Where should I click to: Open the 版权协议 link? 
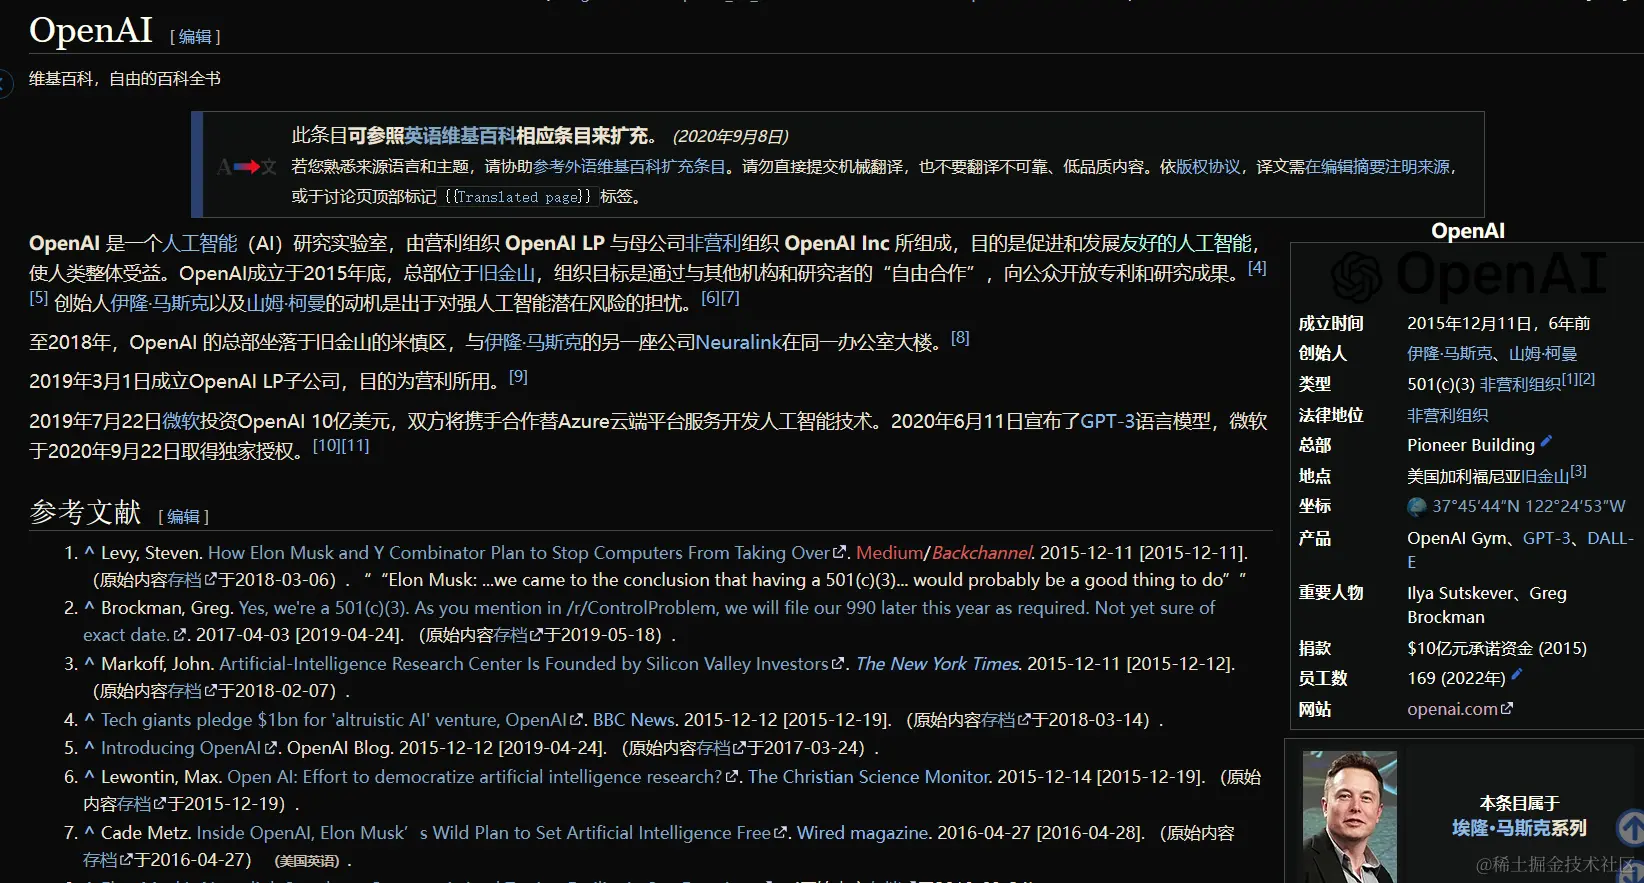1208,167
